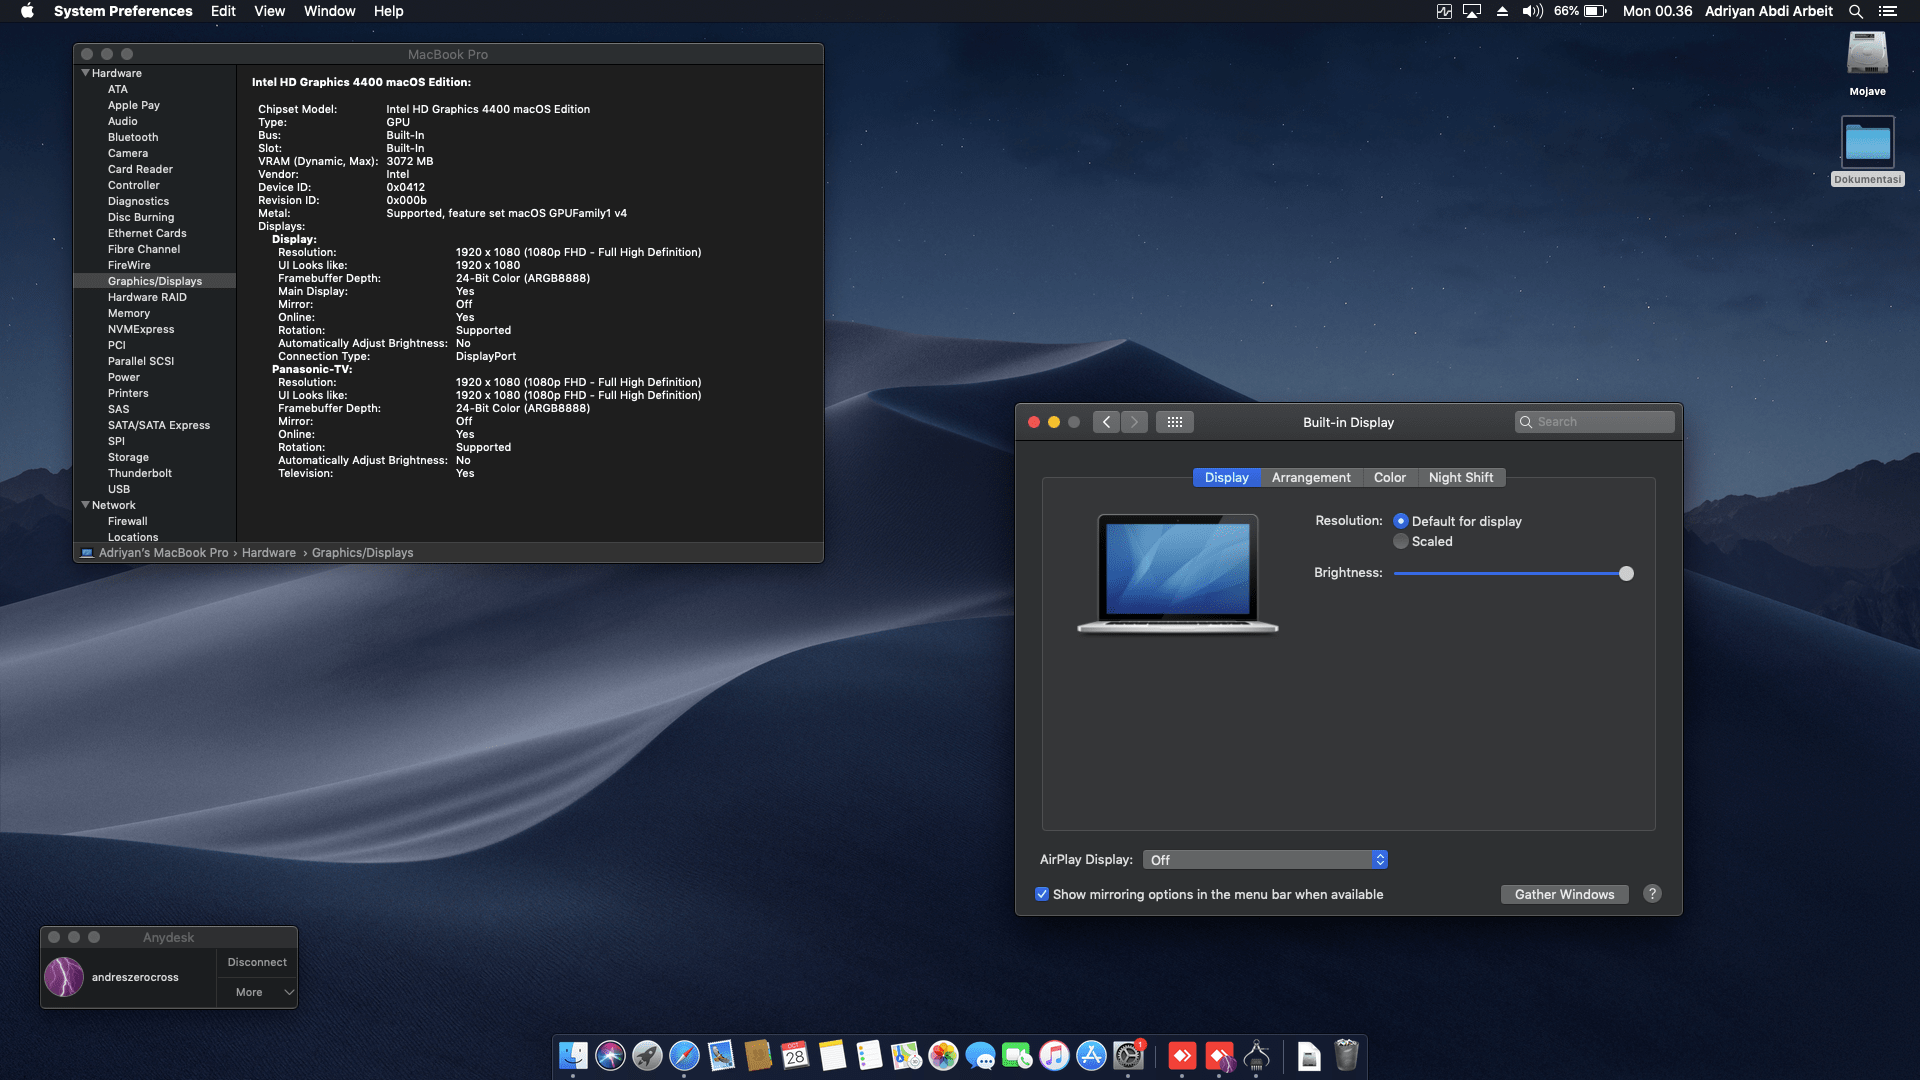Collapse the Hardware tree section
Screen dimensions: 1920x1080
pyautogui.click(x=85, y=73)
